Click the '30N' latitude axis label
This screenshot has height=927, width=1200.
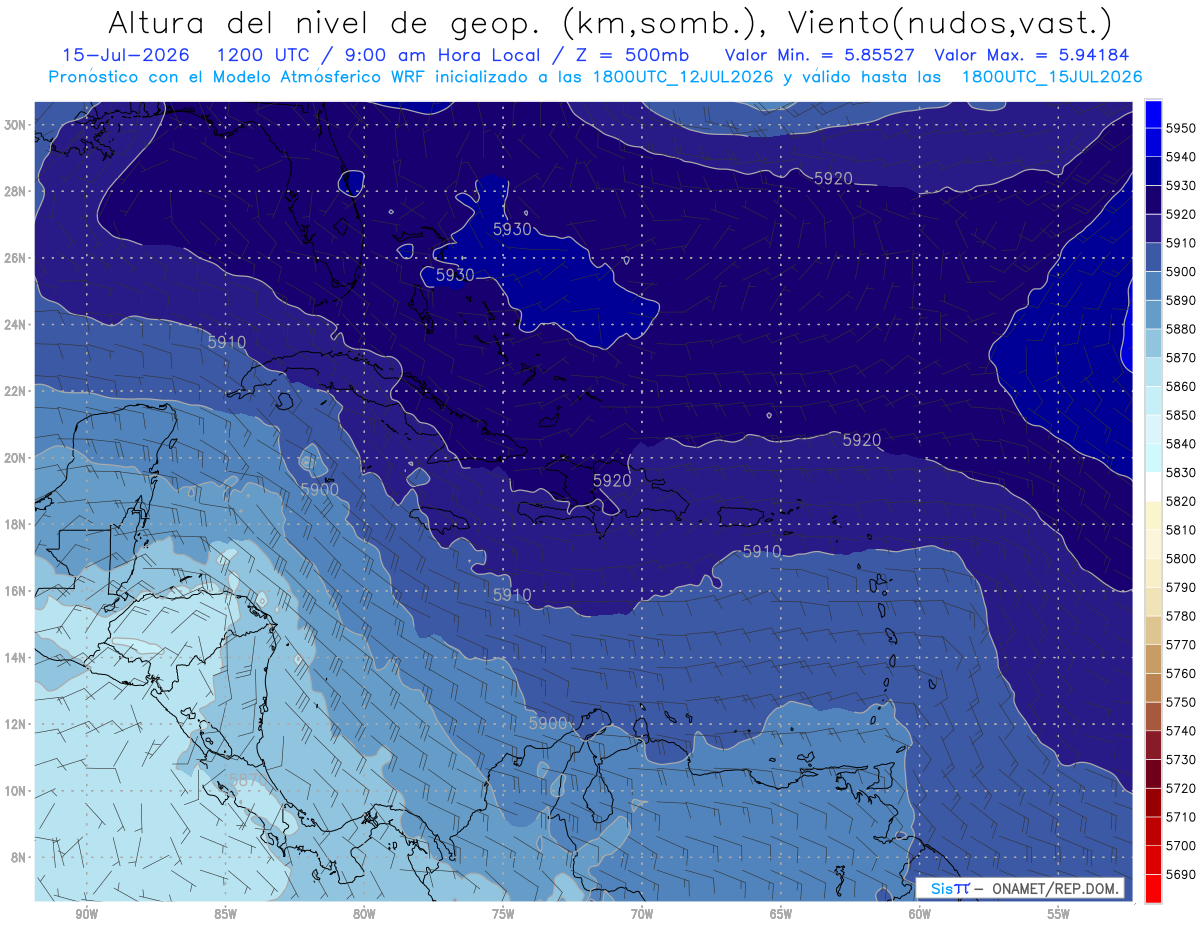coord(16,125)
